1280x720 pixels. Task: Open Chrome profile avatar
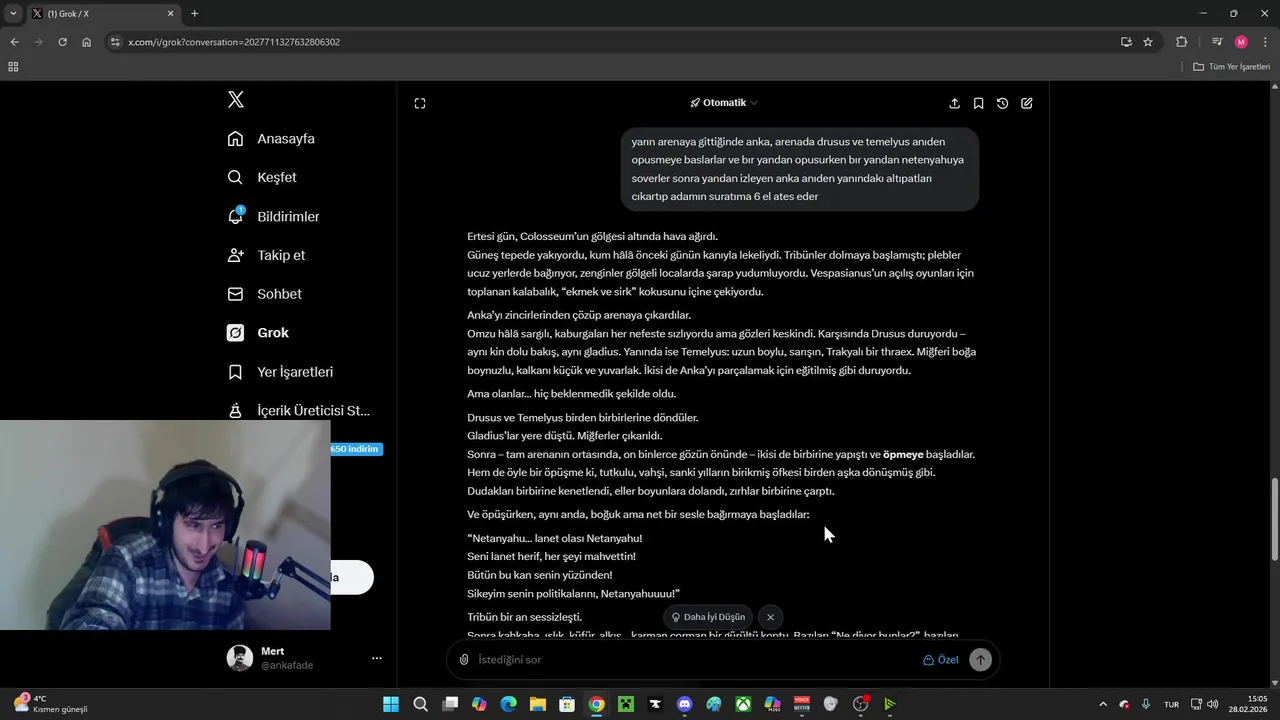[1241, 42]
